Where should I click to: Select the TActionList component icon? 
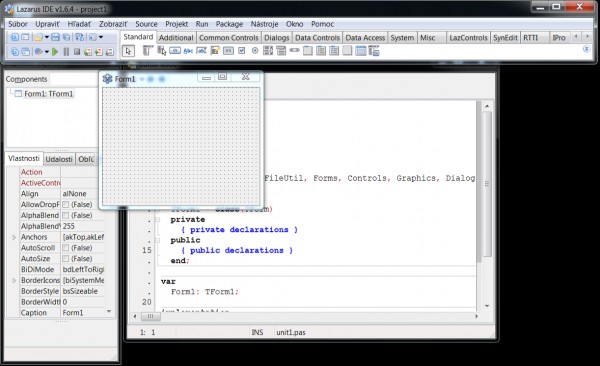click(x=374, y=51)
